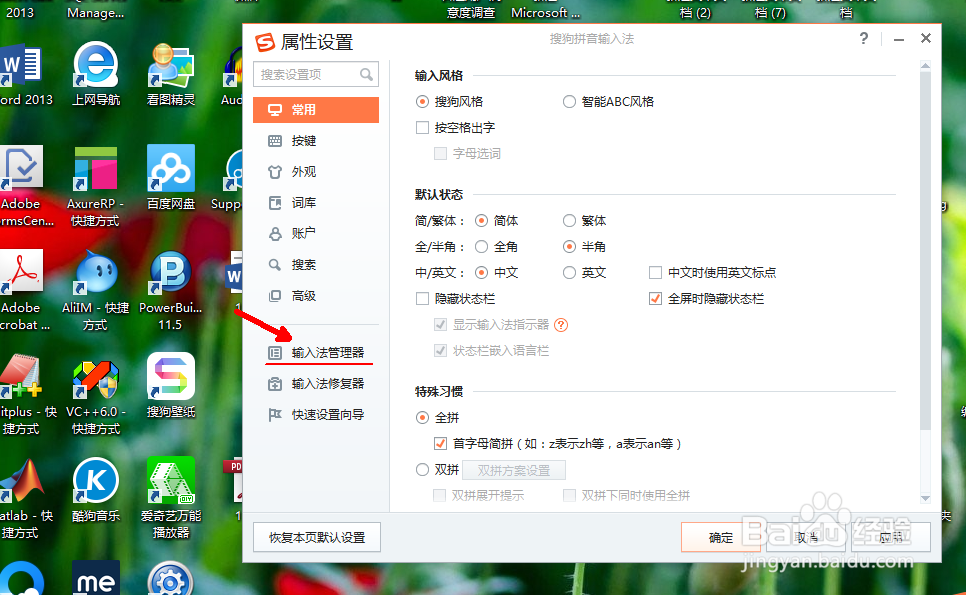The image size is (966, 595).
Task: Open 搜狗壁纸 desktop shortcut
Action: (x=171, y=386)
